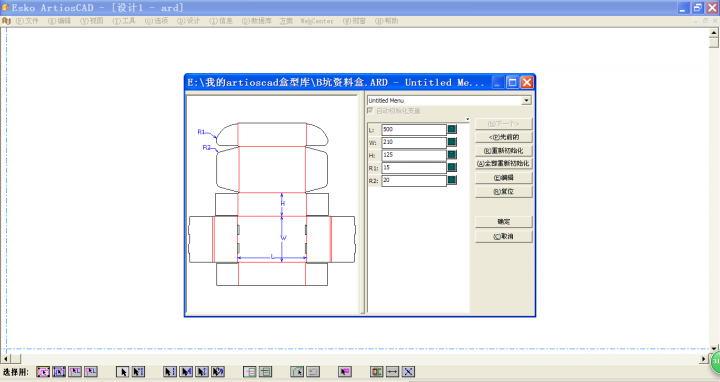Image resolution: width=720 pixels, height=382 pixels.
Task: Click the 确定 (OK) button
Action: pos(504,222)
